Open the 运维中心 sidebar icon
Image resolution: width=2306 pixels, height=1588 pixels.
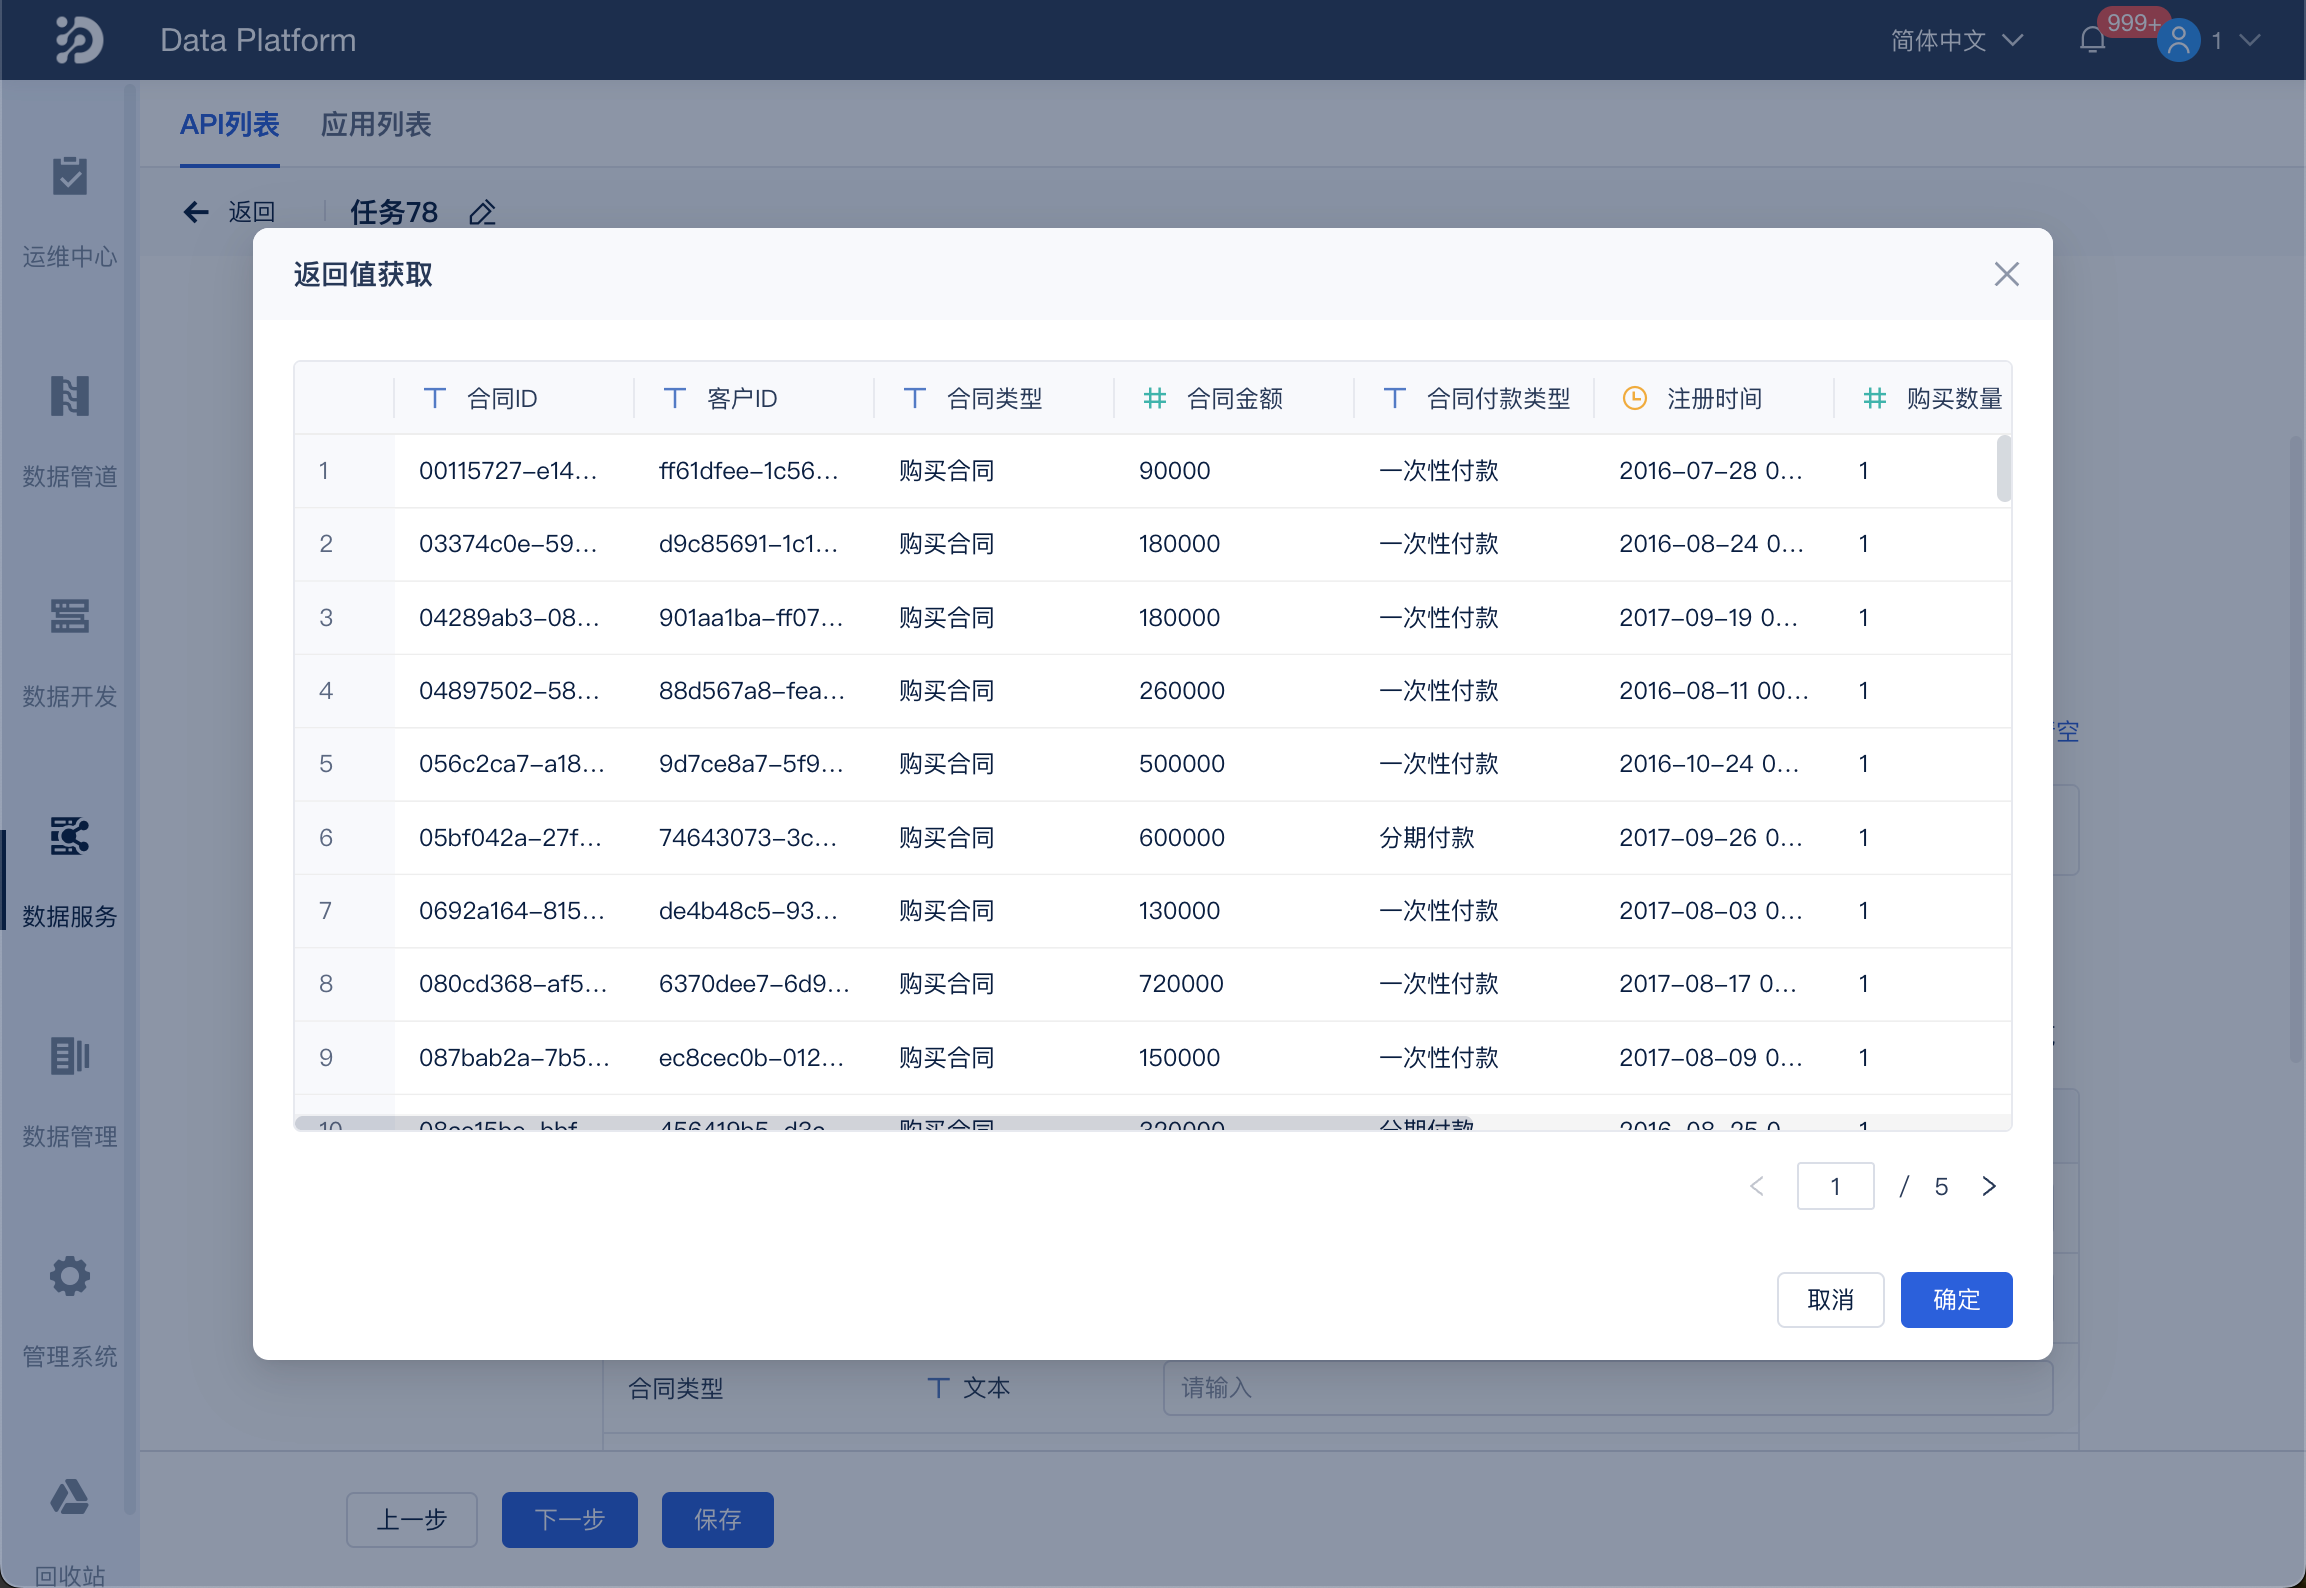click(x=69, y=177)
